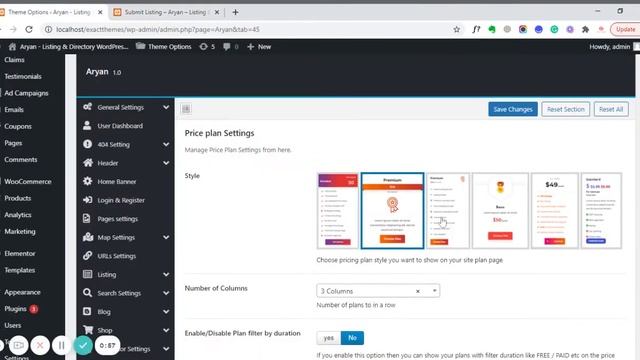Select the $49 plan style thumbnail
640x360 pixels.
[555, 211]
